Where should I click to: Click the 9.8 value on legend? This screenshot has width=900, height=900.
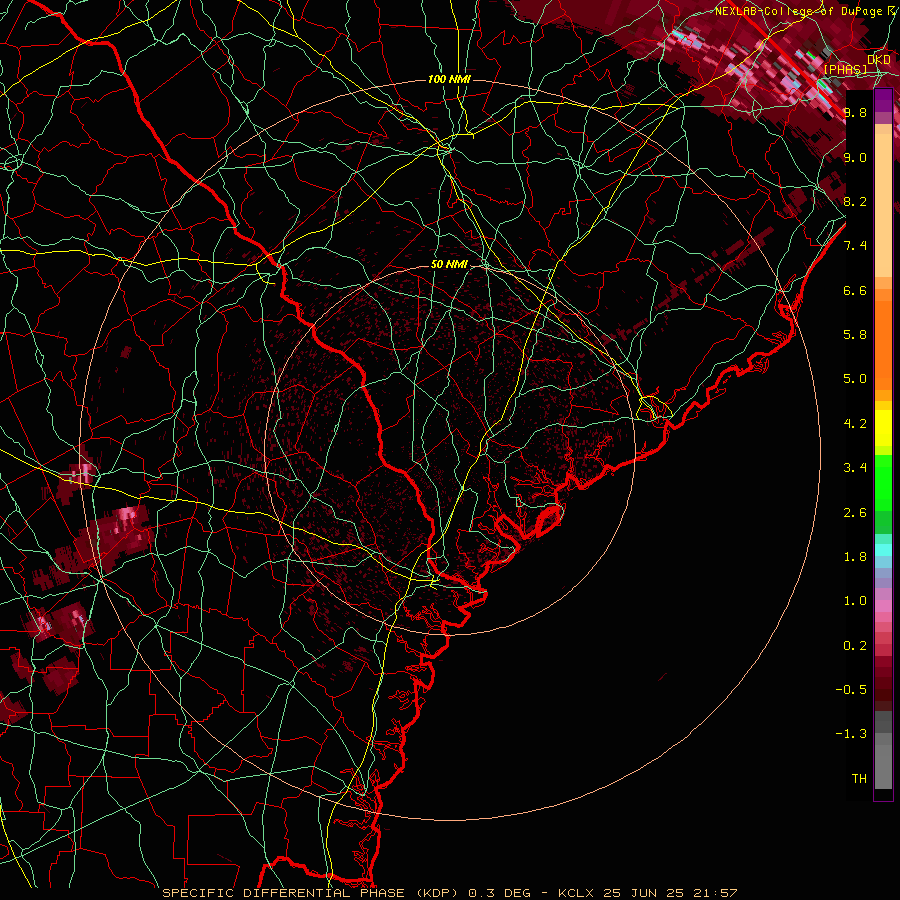pos(855,112)
